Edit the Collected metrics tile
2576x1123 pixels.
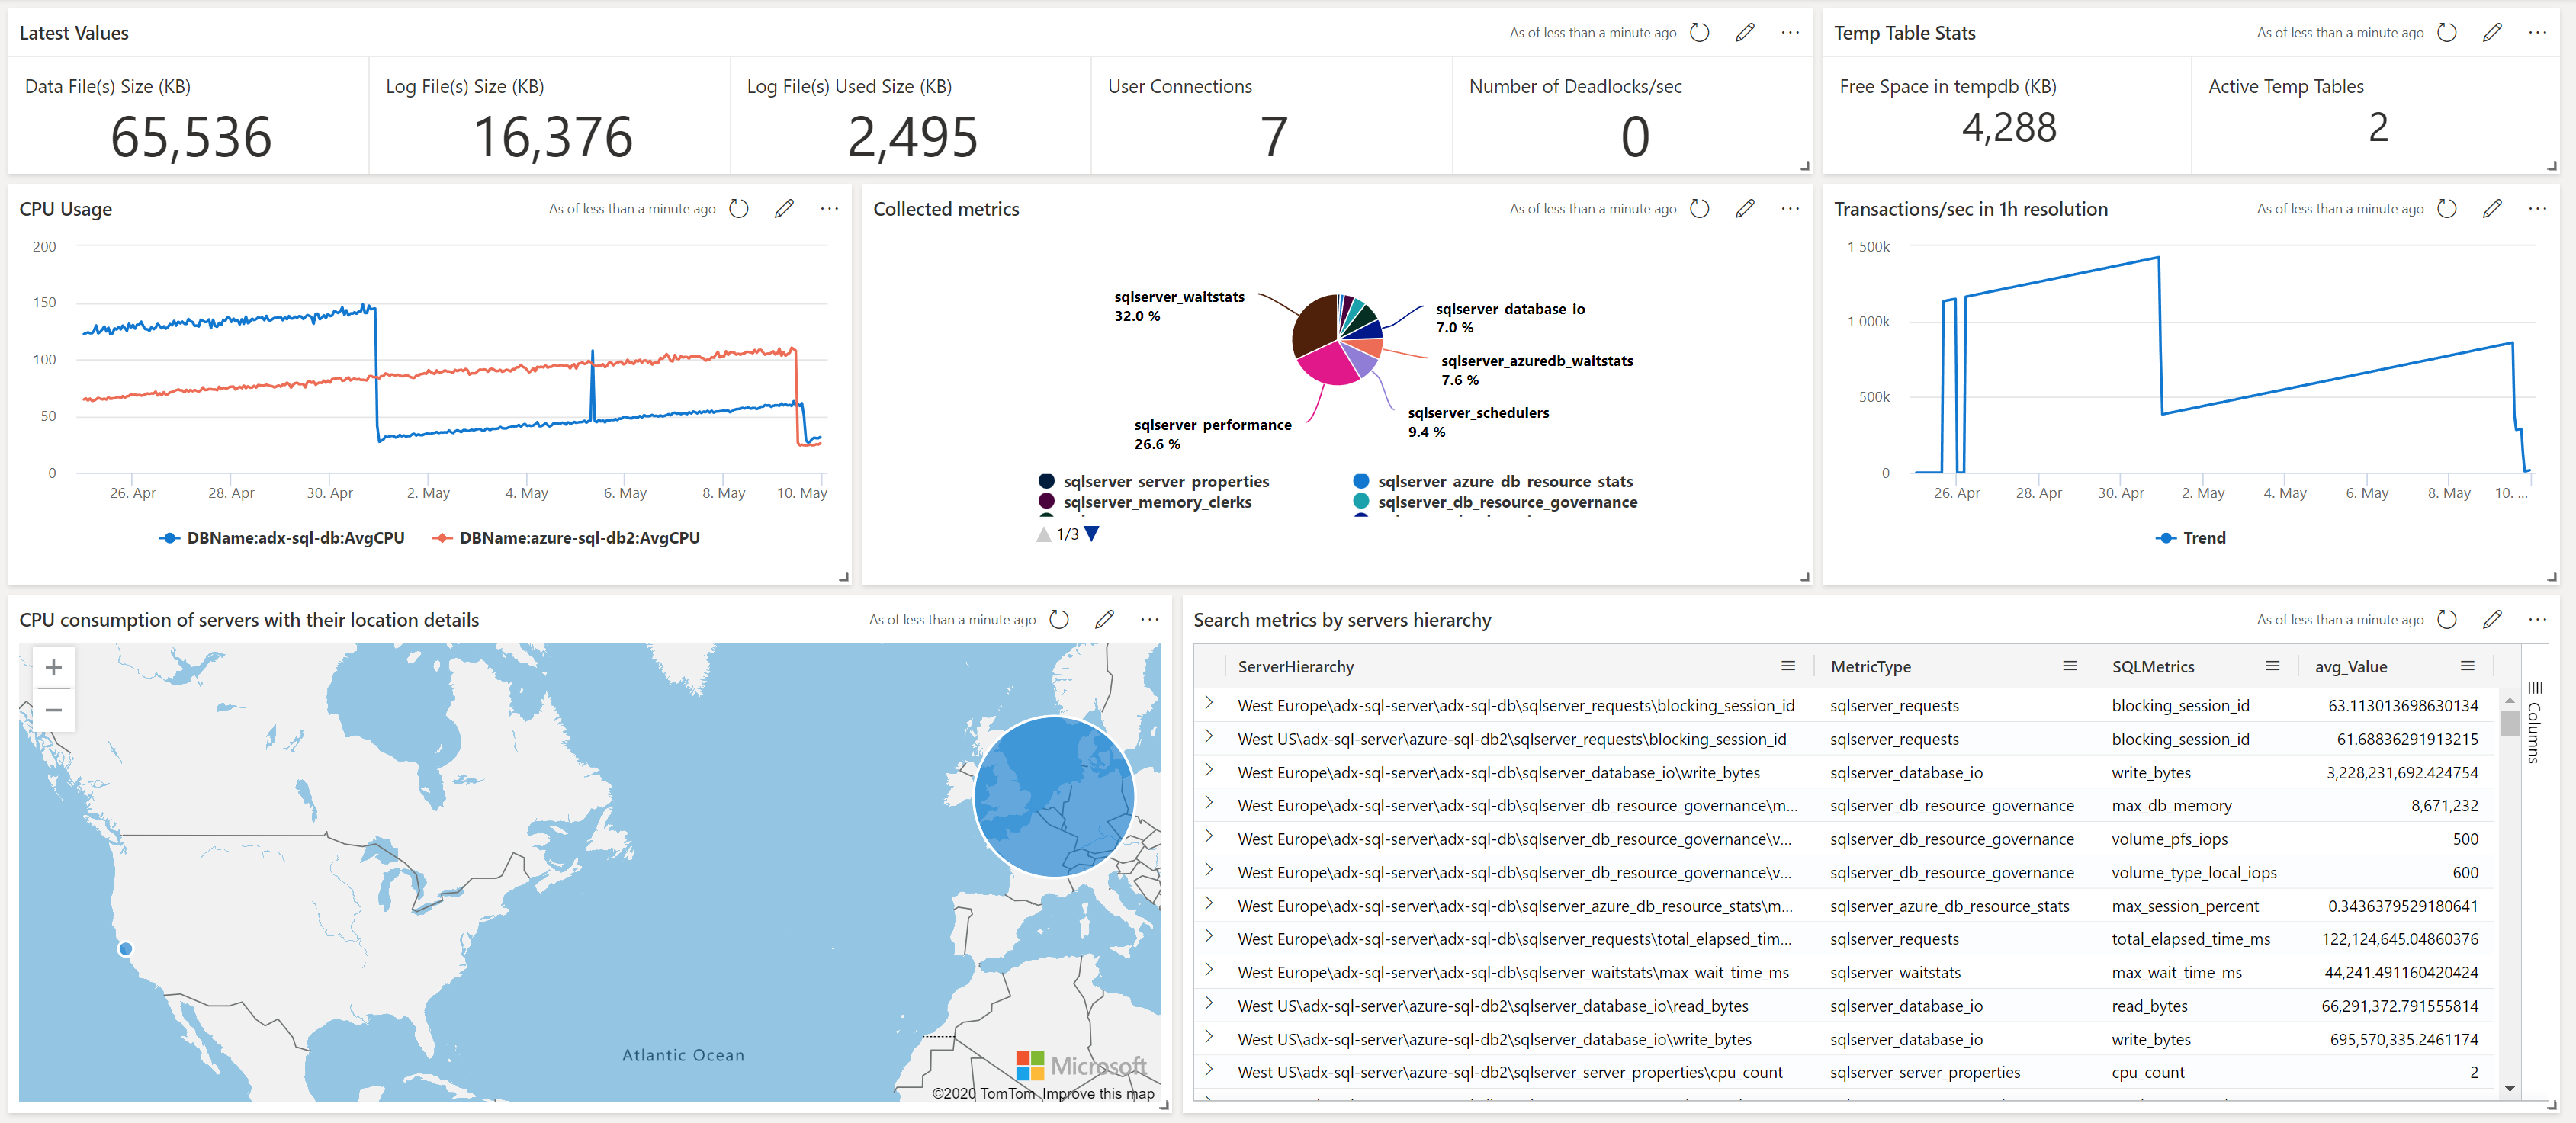[1745, 209]
